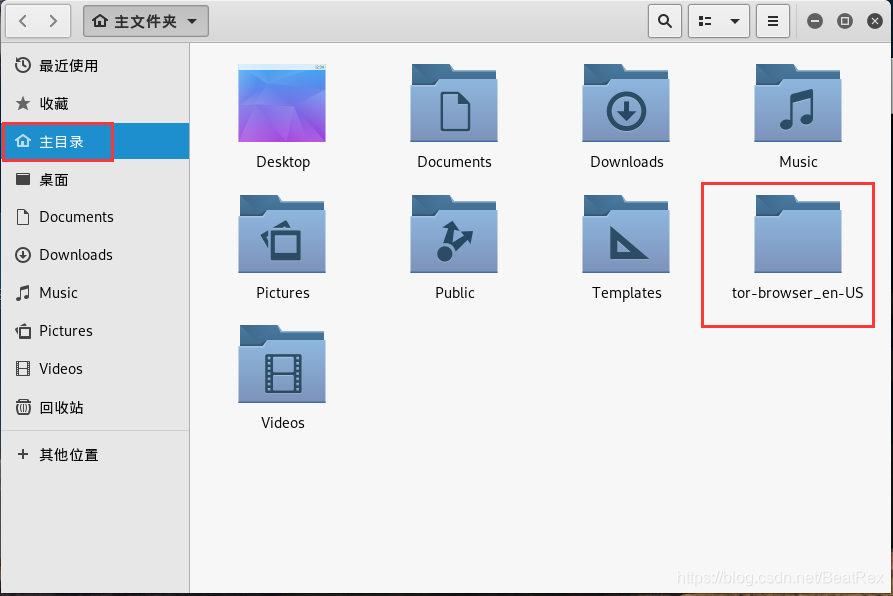Toggle list view icon in toolbar

(705, 21)
